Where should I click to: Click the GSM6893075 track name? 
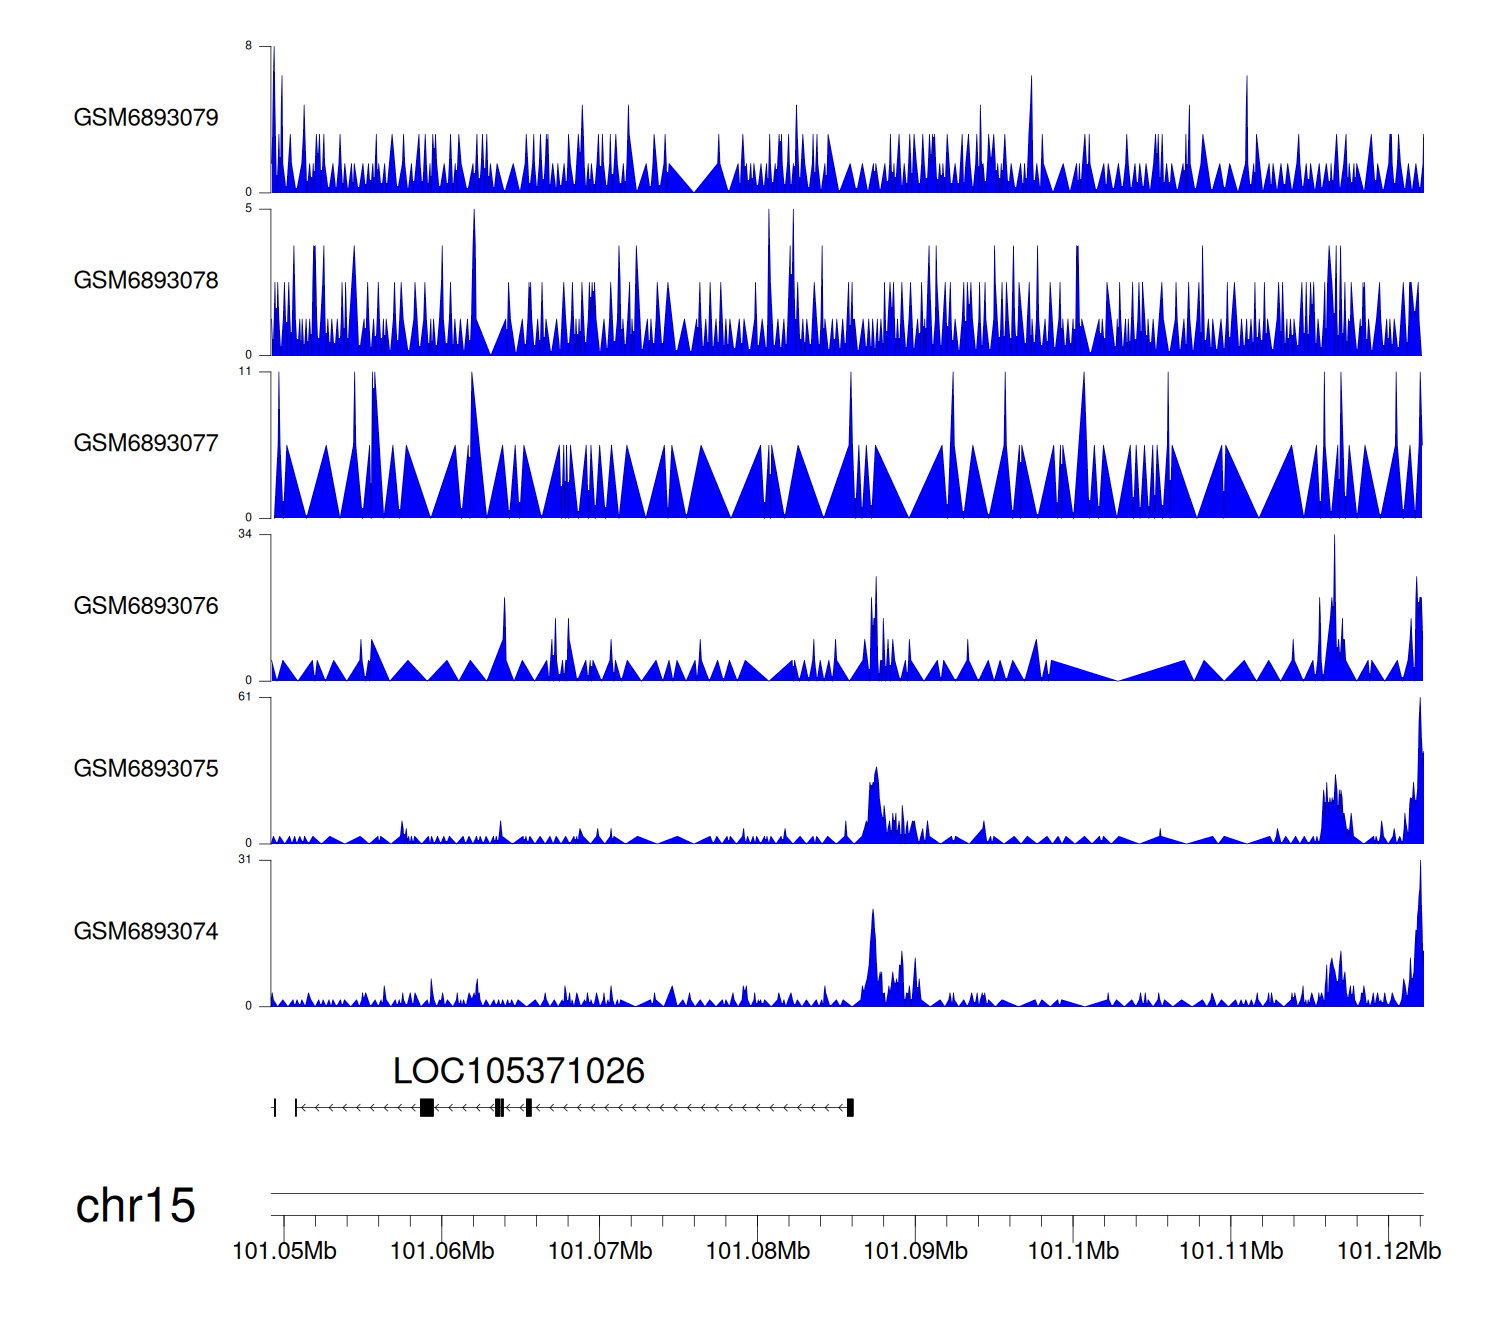pyautogui.click(x=146, y=769)
